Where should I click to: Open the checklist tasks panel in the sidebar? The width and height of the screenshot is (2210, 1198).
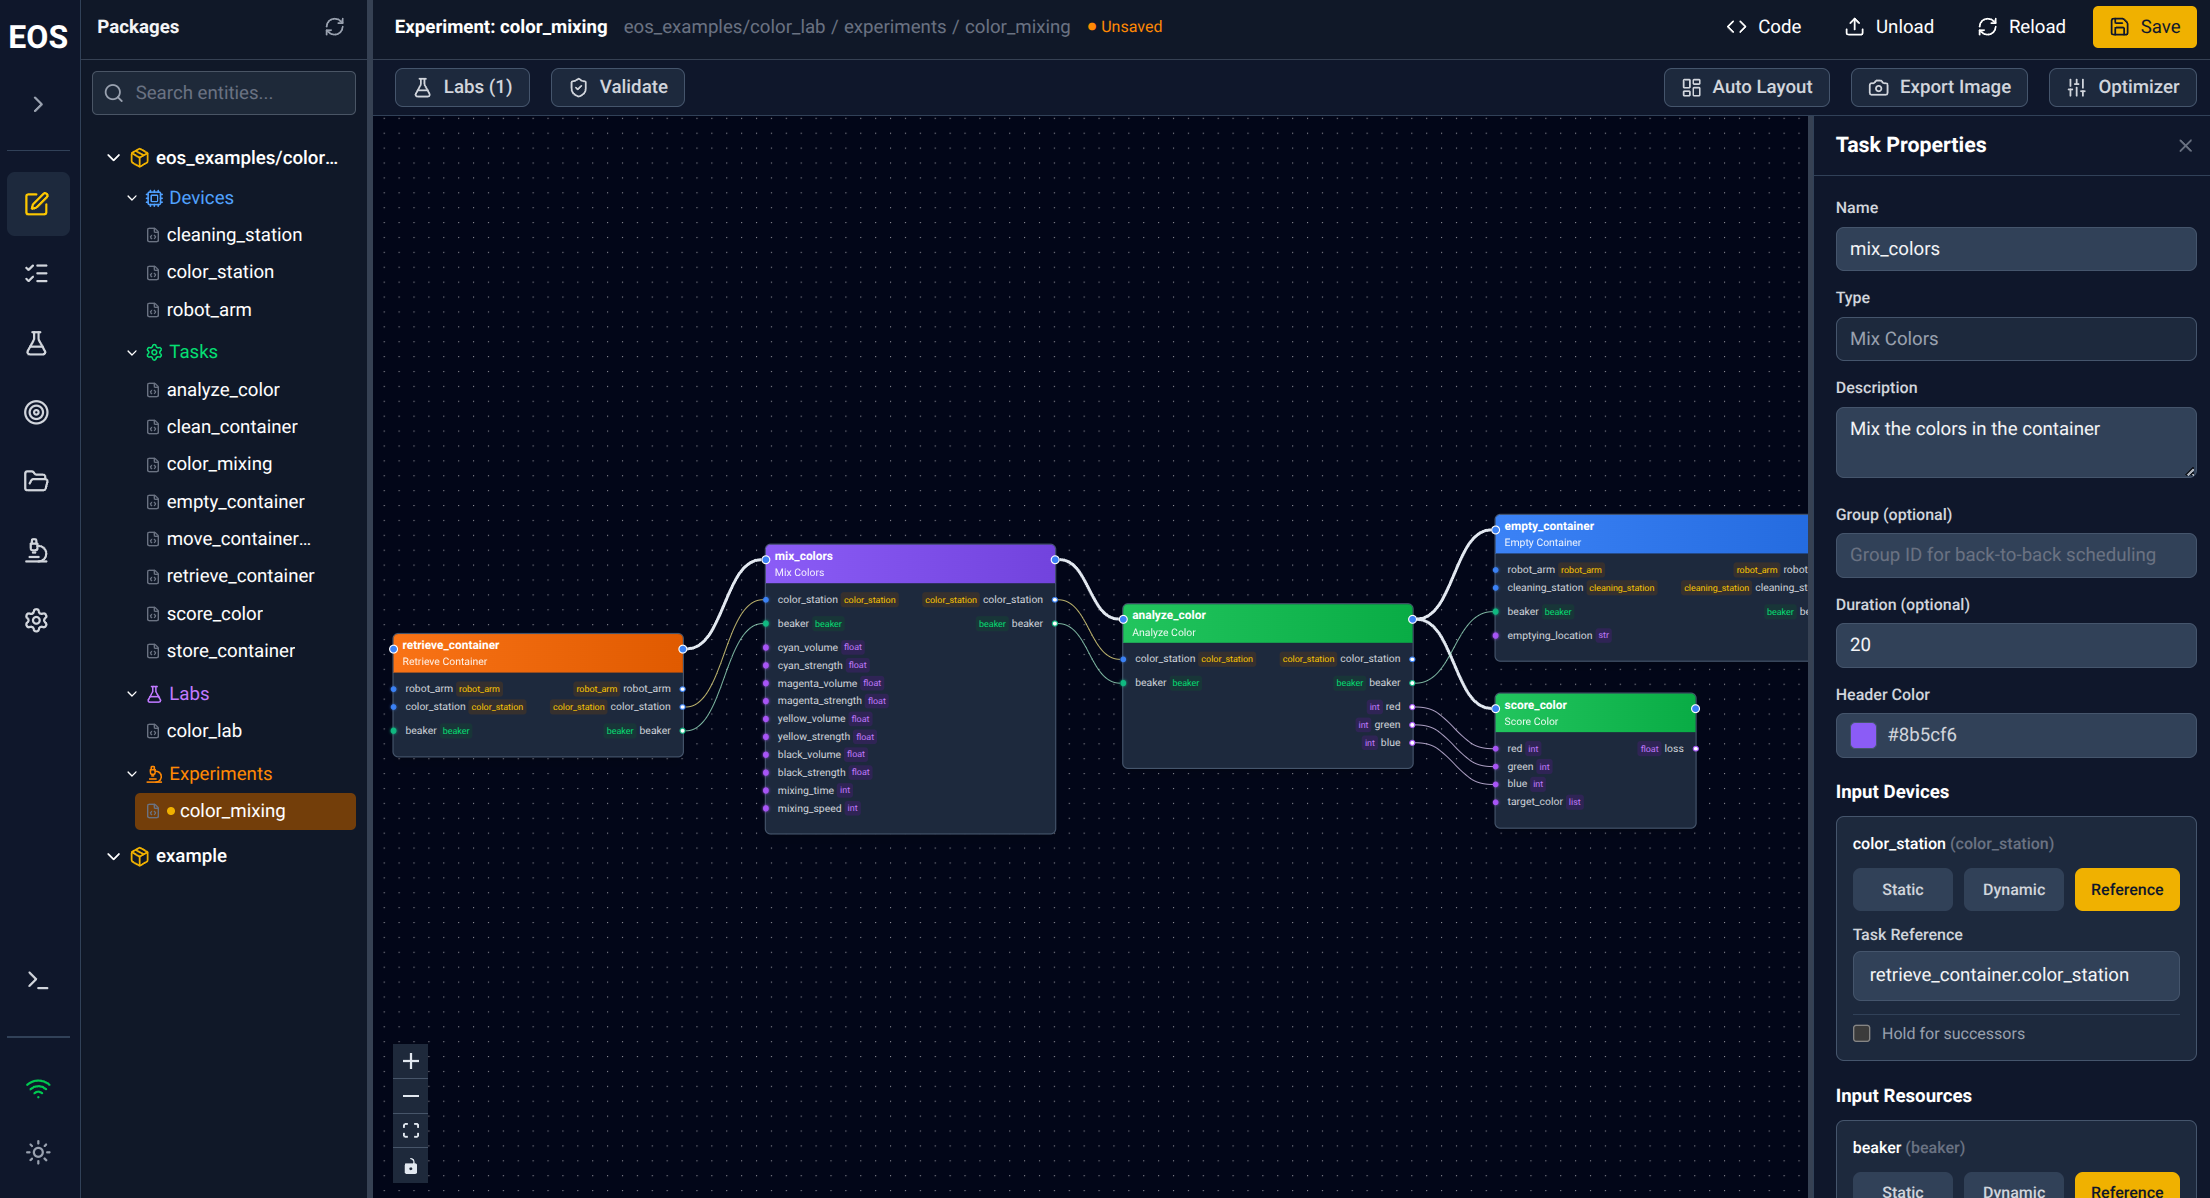pos(37,273)
